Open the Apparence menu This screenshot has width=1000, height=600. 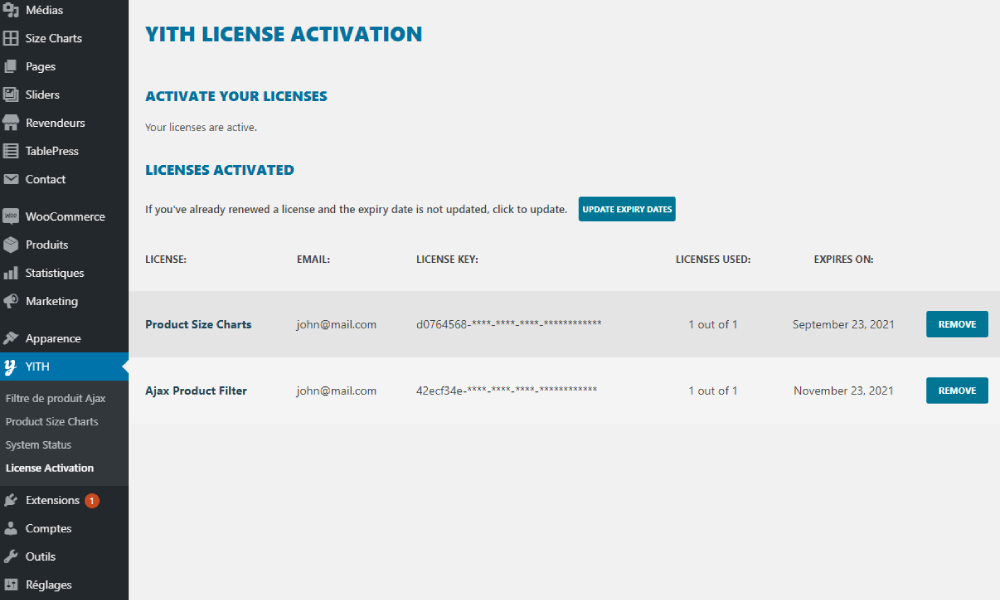tap(53, 338)
